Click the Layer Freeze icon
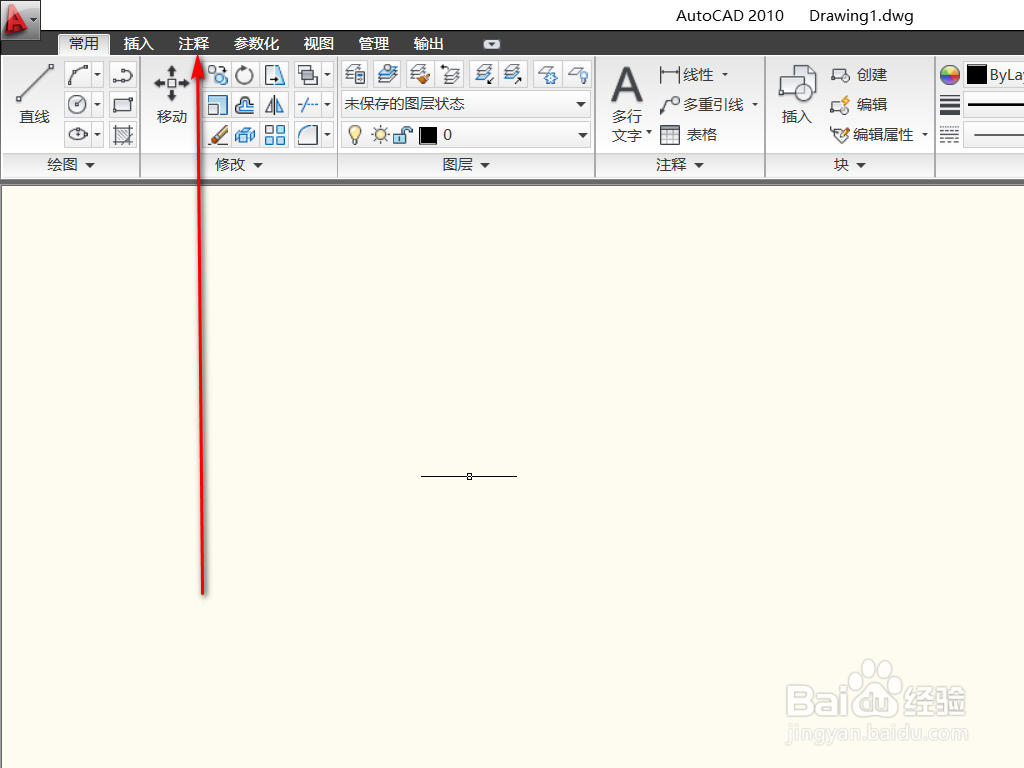Screen dimensions: 1024x768 (547, 74)
